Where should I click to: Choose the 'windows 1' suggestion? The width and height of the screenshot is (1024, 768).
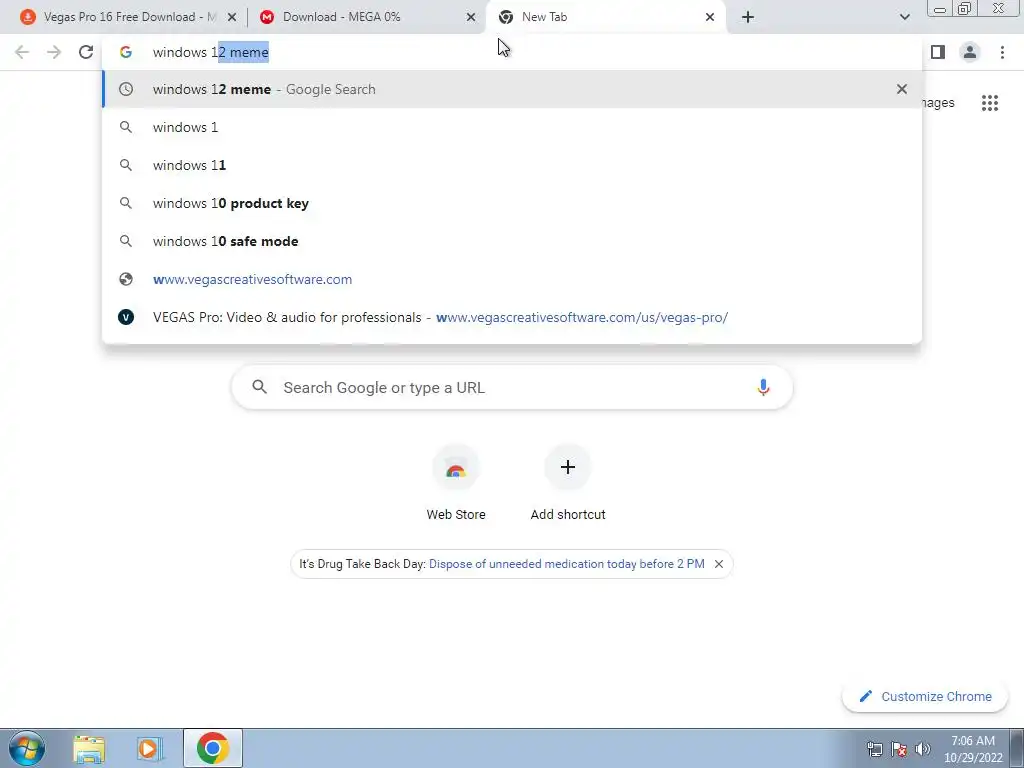click(x=512, y=127)
